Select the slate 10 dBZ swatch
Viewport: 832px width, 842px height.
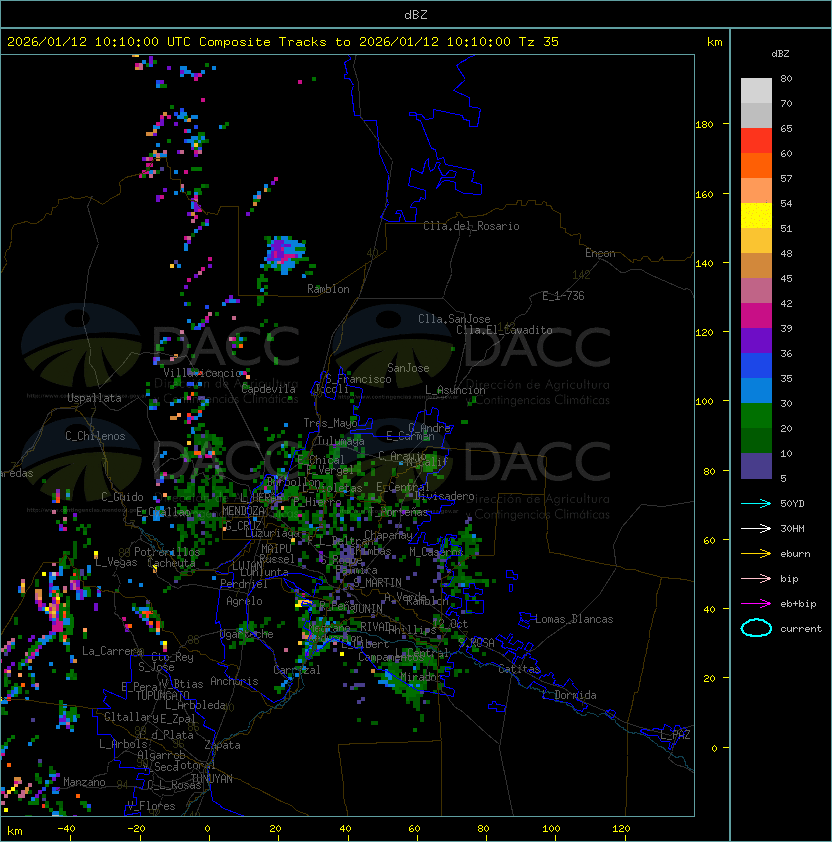[x=756, y=466]
